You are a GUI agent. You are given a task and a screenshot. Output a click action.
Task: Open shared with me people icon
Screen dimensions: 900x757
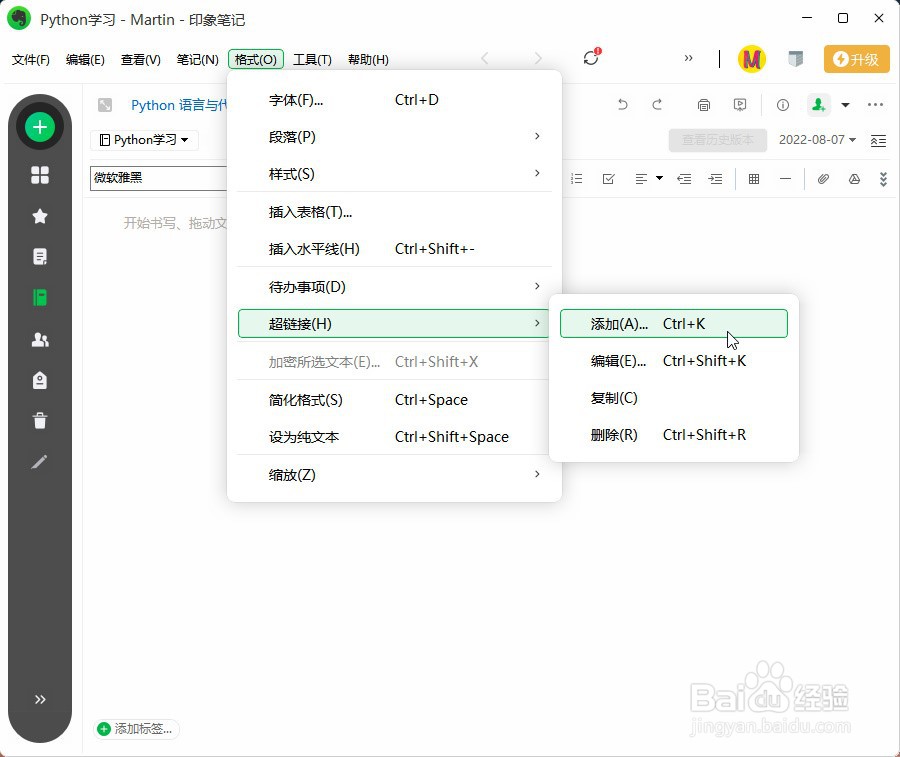40,339
